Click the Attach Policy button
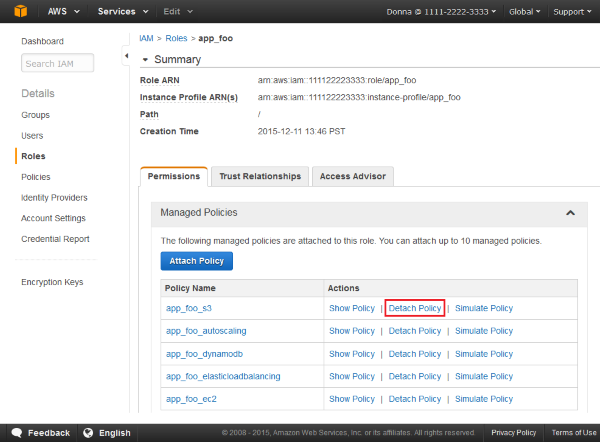Screen dimensions: 600x442 coord(197,261)
